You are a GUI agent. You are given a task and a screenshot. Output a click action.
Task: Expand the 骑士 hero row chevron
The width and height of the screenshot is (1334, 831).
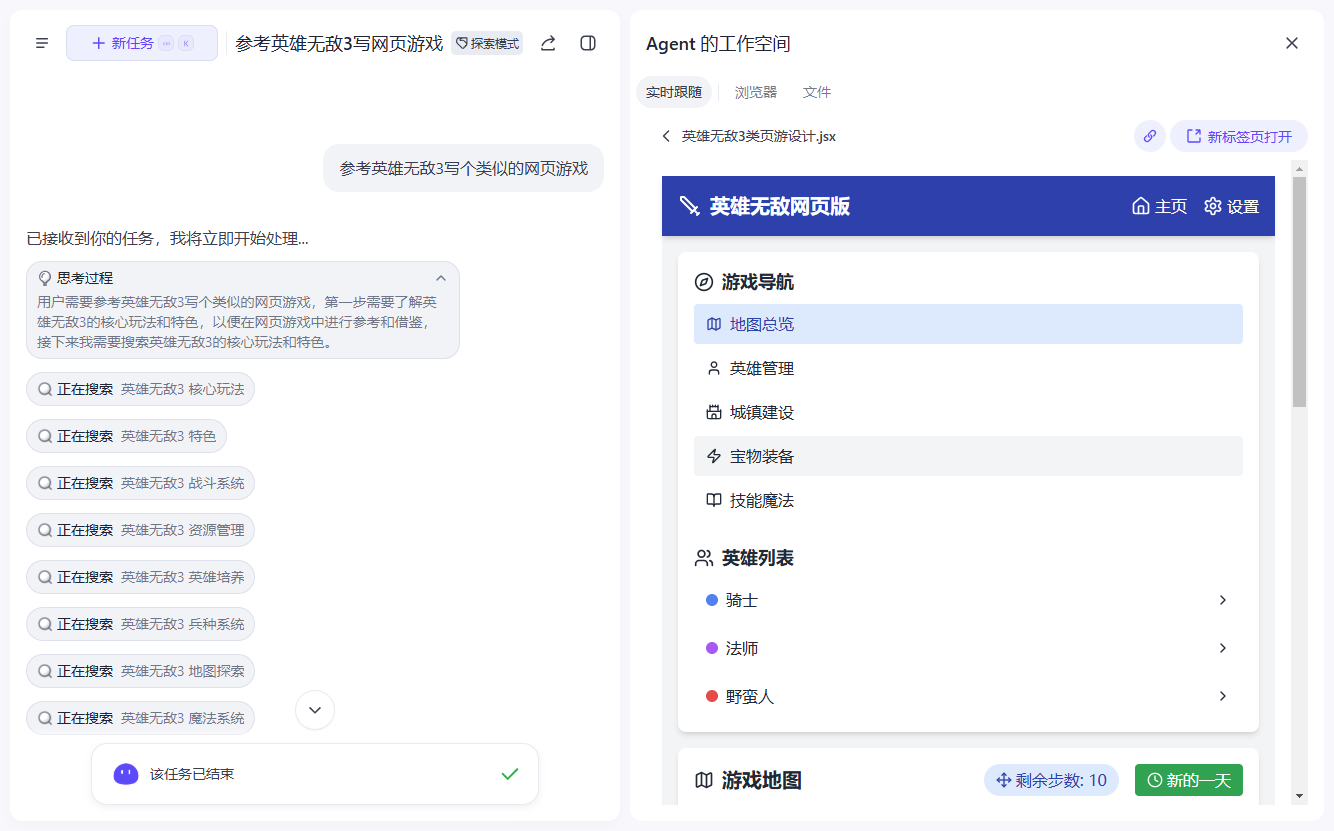pos(1223,600)
